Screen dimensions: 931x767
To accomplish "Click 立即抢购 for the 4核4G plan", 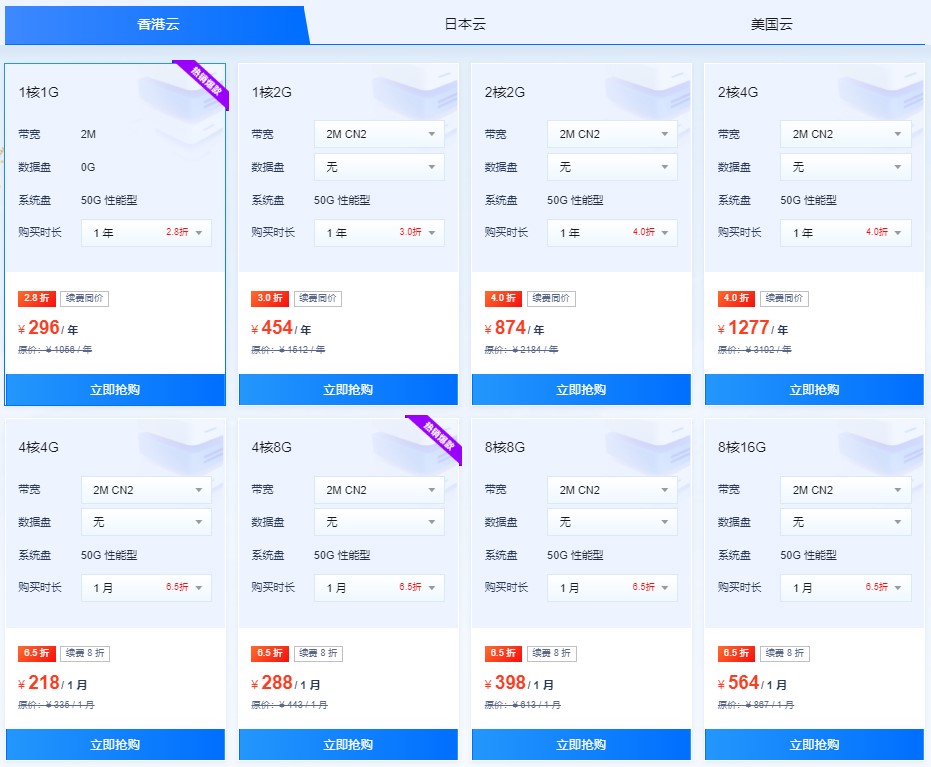I will pos(115,744).
